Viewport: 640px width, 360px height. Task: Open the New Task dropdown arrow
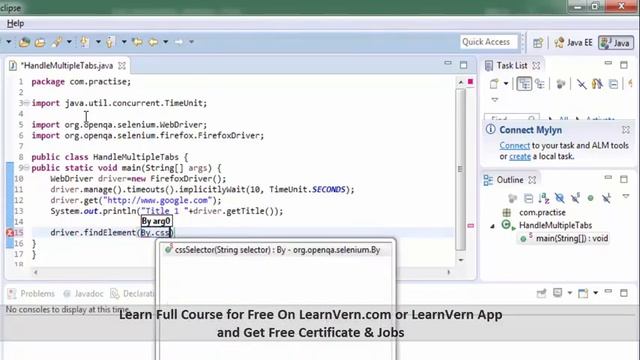(x=506, y=84)
